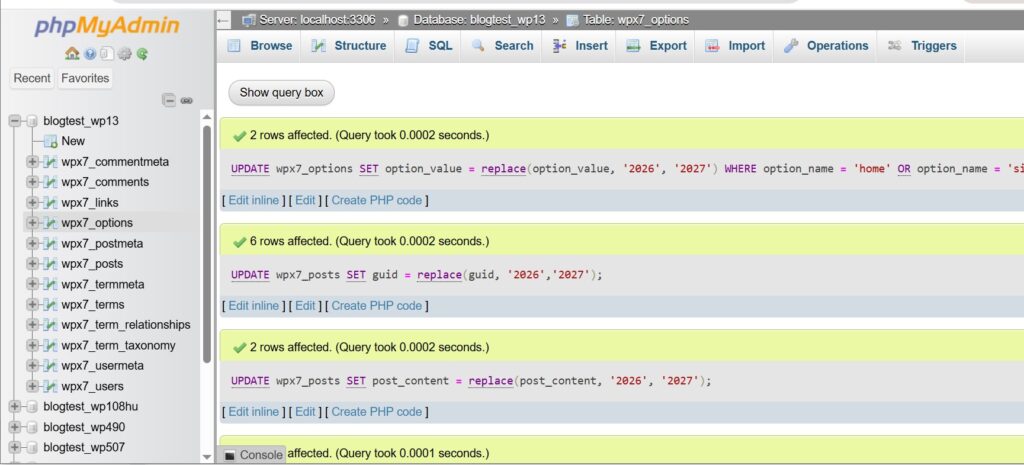Click the table icon beside wpx7_commentmeta

(x=51, y=162)
